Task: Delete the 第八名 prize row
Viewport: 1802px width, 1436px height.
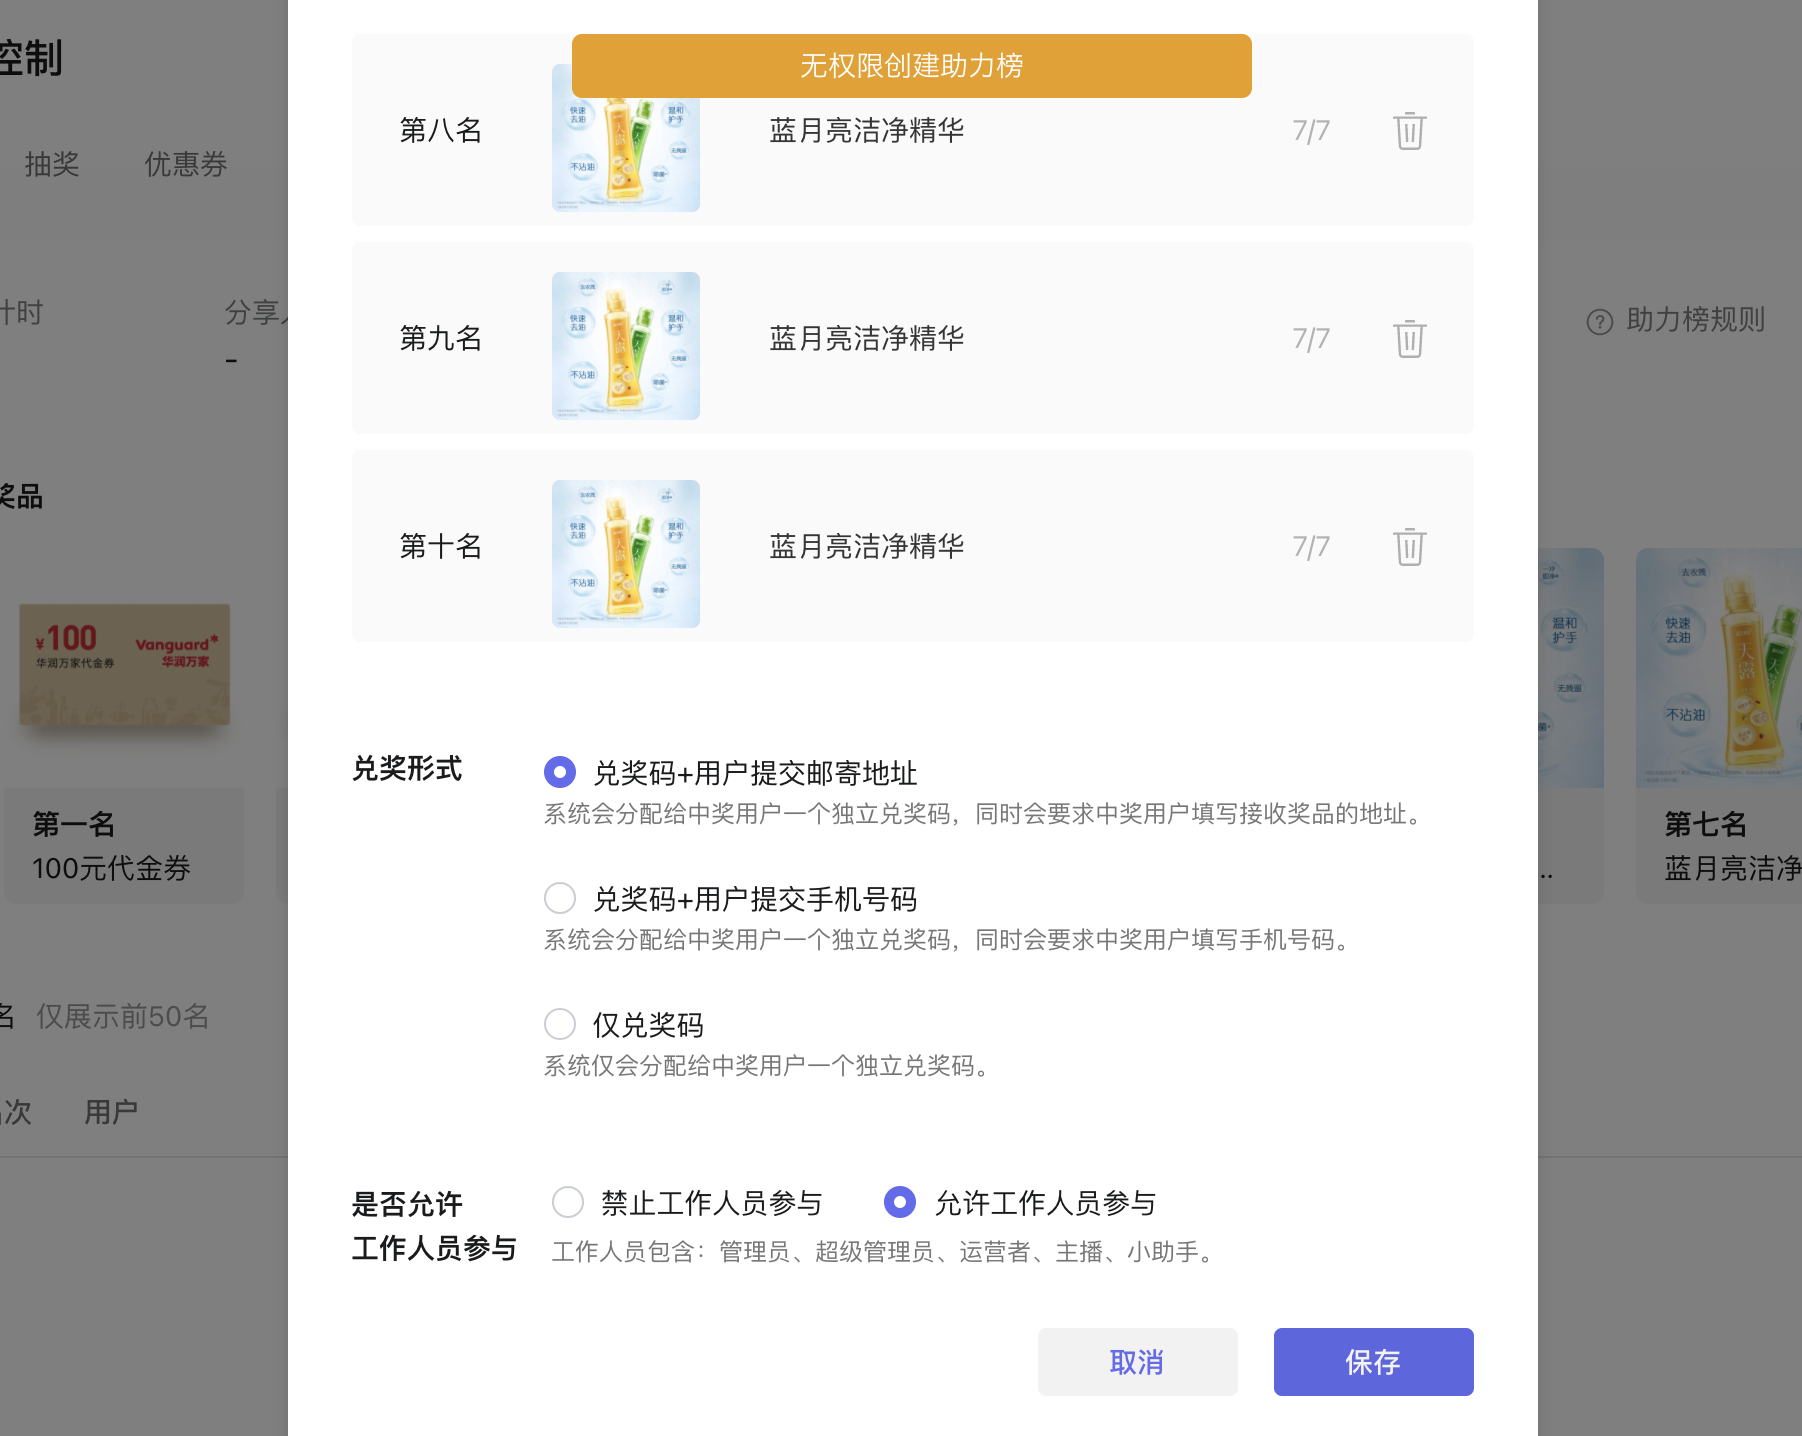Action: point(1409,131)
